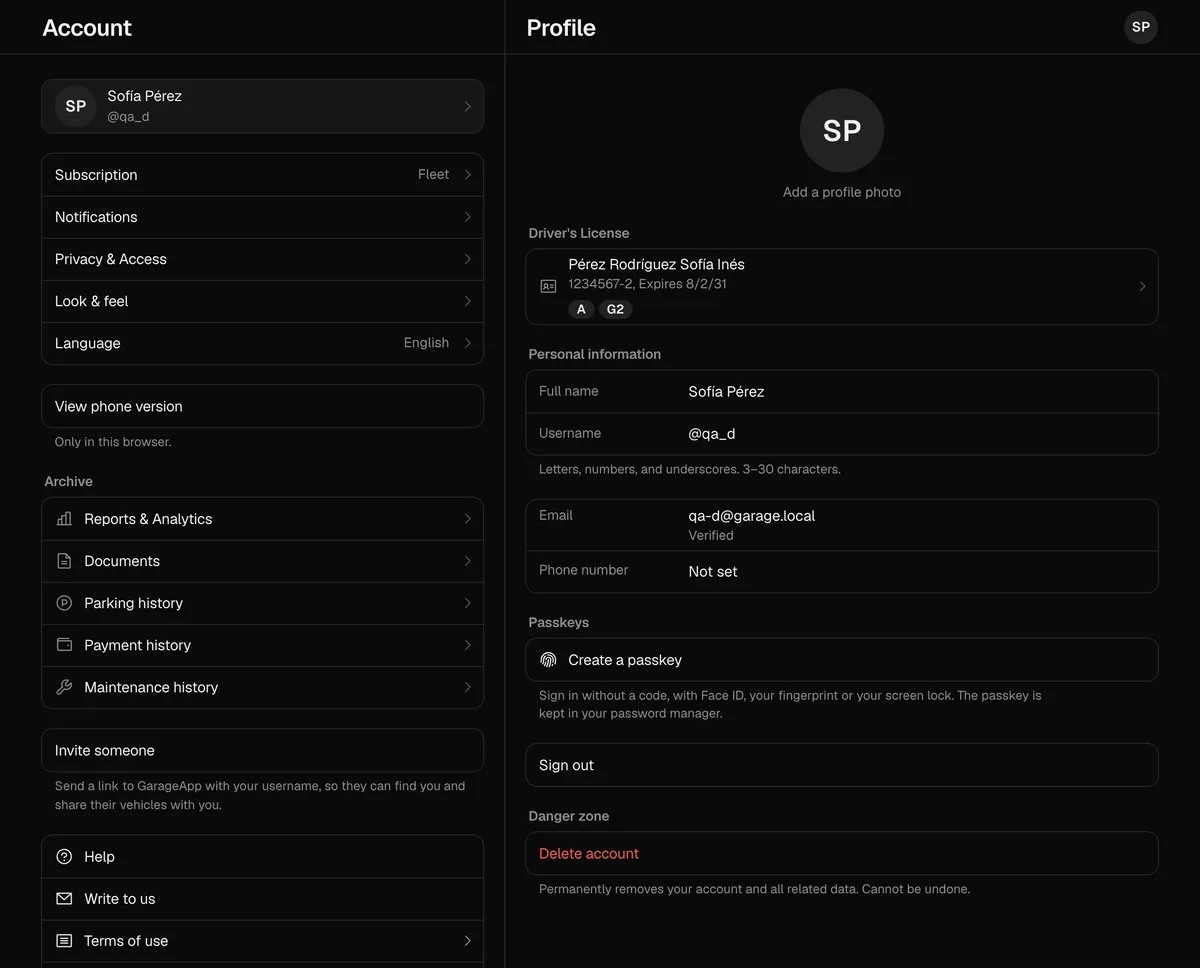
Task: Click the license text 1234567-2, Expires 8/2/31
Action: [647, 284]
